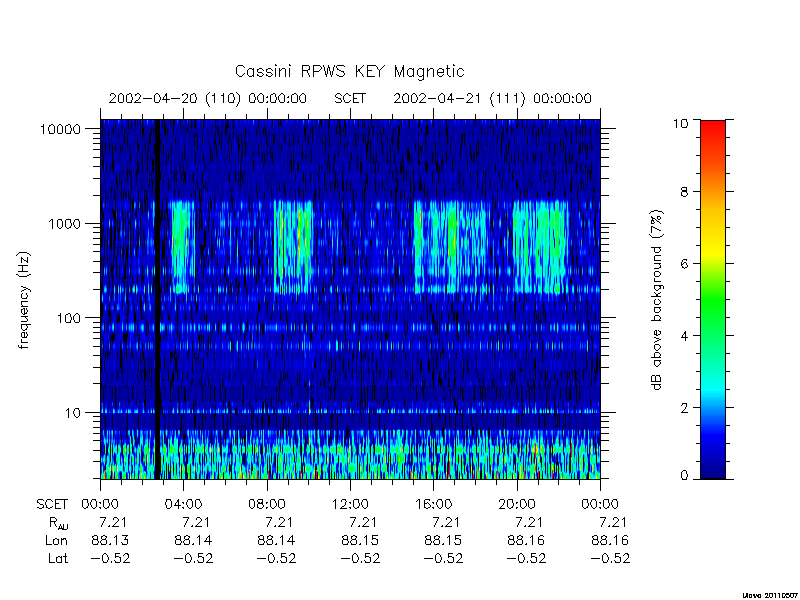This screenshot has height=600, width=800.
Task: Select the 4 colorbar tick label
Action: tap(684, 336)
